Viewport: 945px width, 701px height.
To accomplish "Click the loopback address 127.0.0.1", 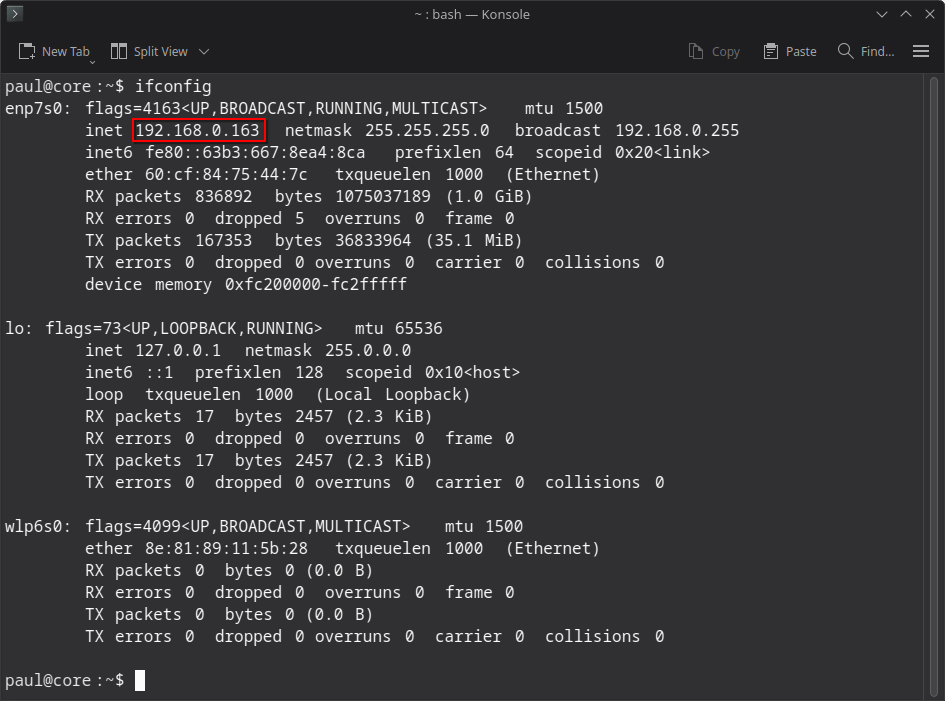I will (x=178, y=350).
